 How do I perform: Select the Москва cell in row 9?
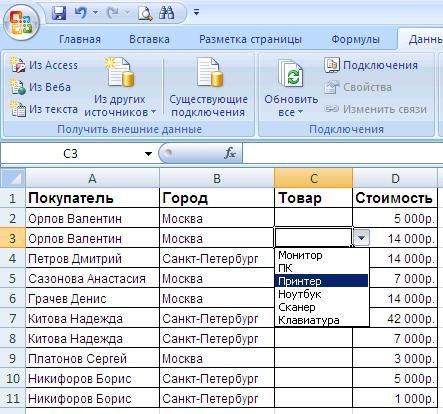click(217, 358)
